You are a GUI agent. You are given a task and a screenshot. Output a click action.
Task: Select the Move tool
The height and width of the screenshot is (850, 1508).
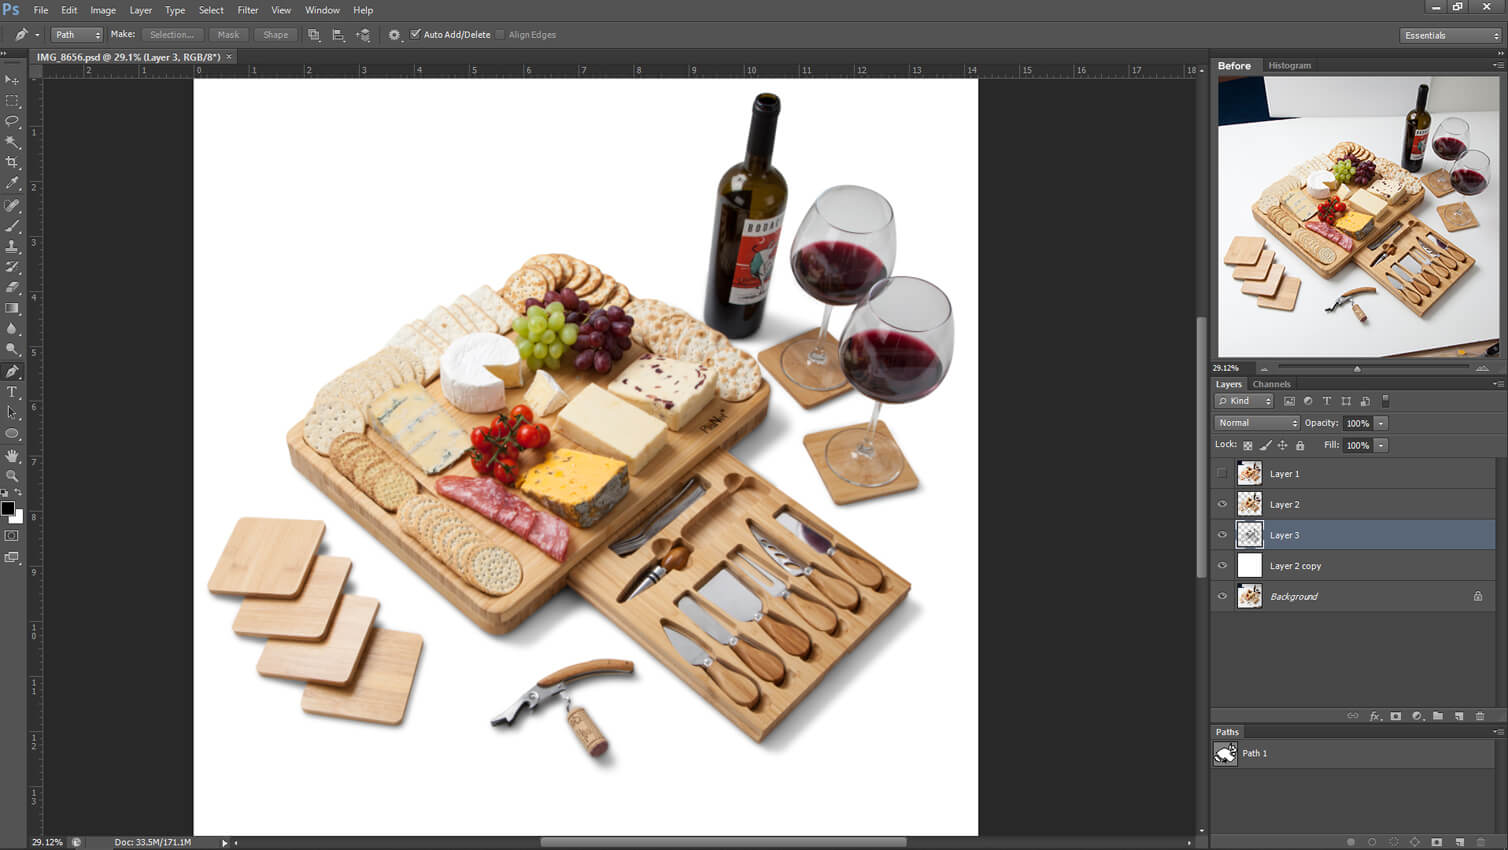[x=12, y=80]
